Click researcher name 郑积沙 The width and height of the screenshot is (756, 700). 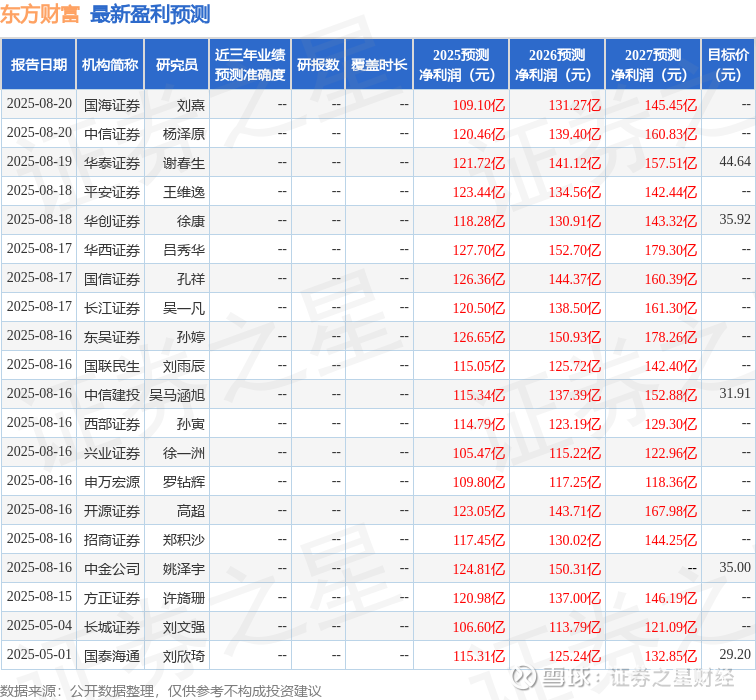click(x=184, y=540)
